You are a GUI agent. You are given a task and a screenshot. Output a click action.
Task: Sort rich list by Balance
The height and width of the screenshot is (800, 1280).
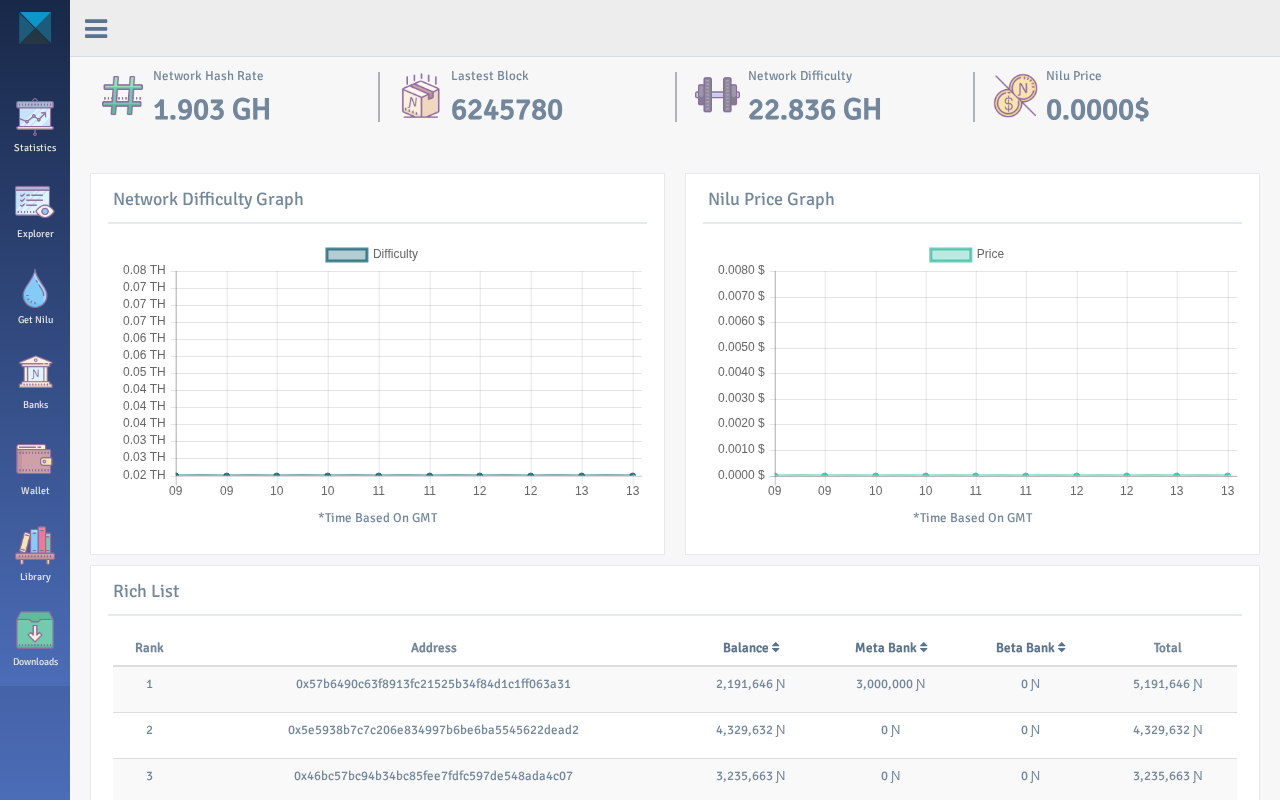pyautogui.click(x=751, y=648)
